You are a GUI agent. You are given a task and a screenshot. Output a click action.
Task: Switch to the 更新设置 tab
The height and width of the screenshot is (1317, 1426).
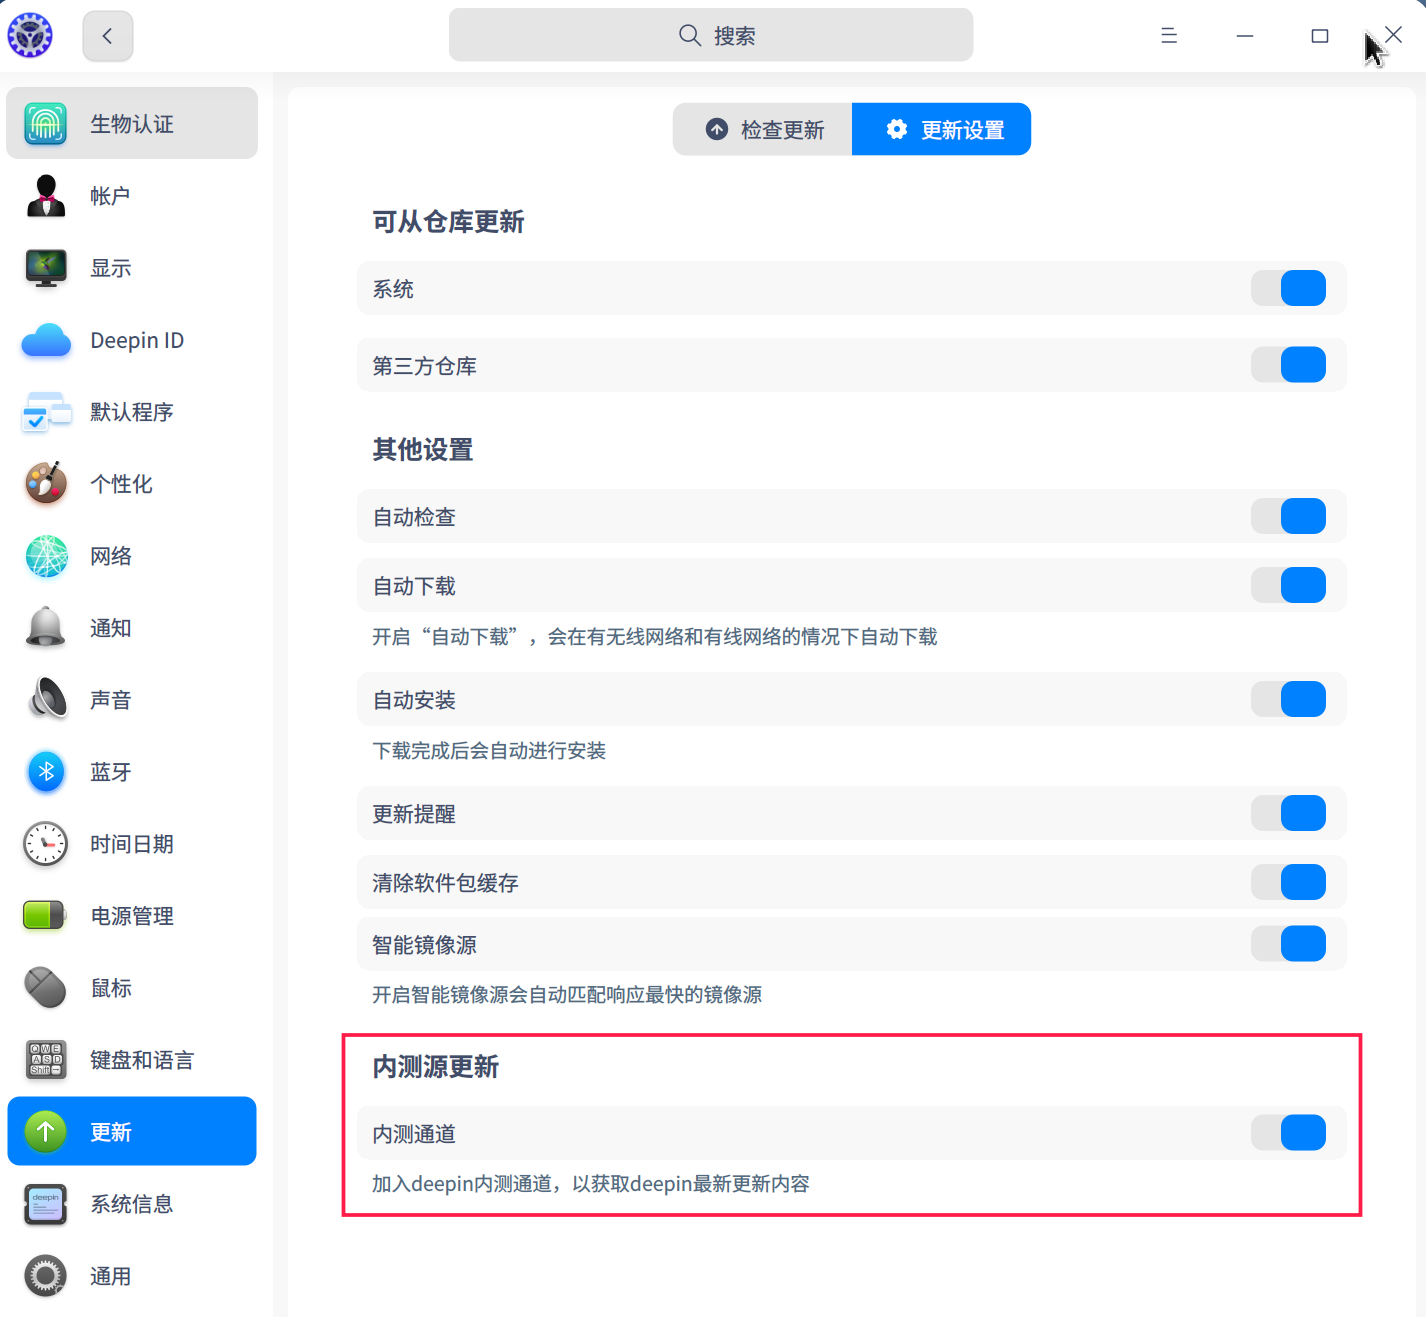click(941, 129)
